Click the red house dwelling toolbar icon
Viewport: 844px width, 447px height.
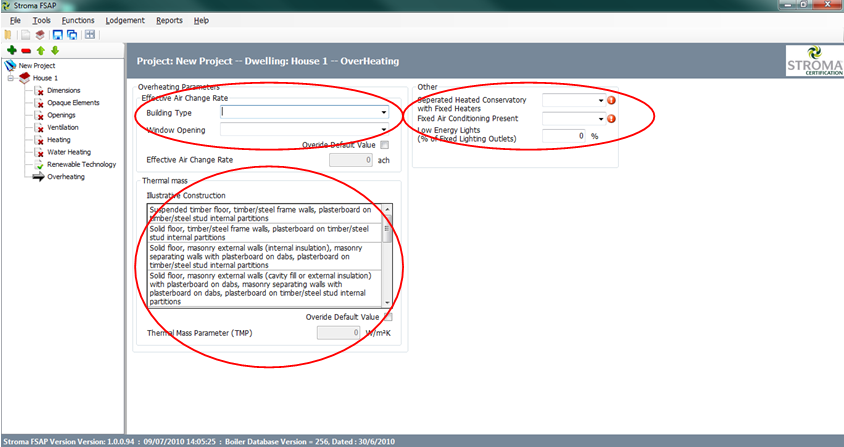click(x=40, y=35)
